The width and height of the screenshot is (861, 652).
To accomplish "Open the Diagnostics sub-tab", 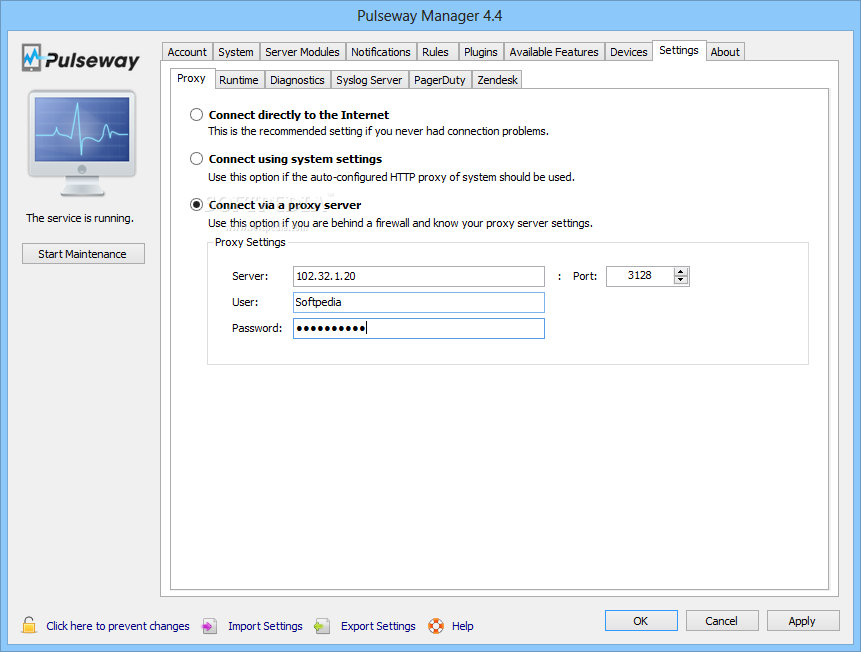I will [298, 80].
